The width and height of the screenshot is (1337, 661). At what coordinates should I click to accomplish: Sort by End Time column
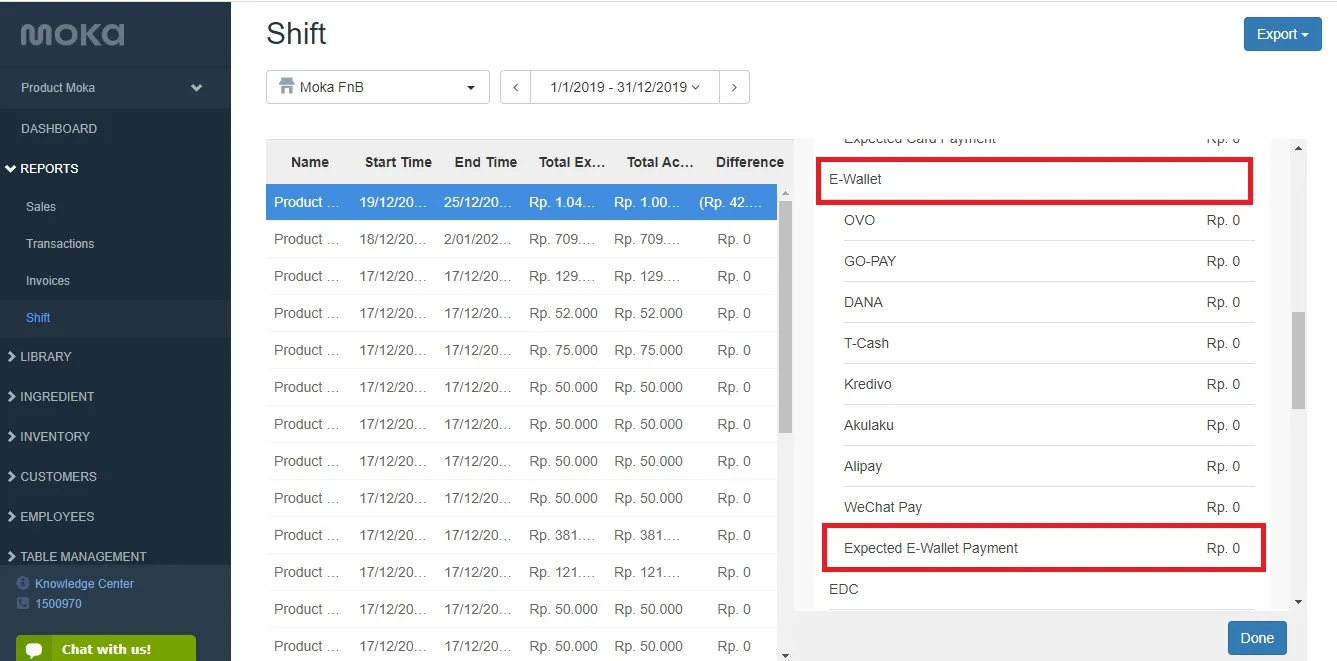486,162
